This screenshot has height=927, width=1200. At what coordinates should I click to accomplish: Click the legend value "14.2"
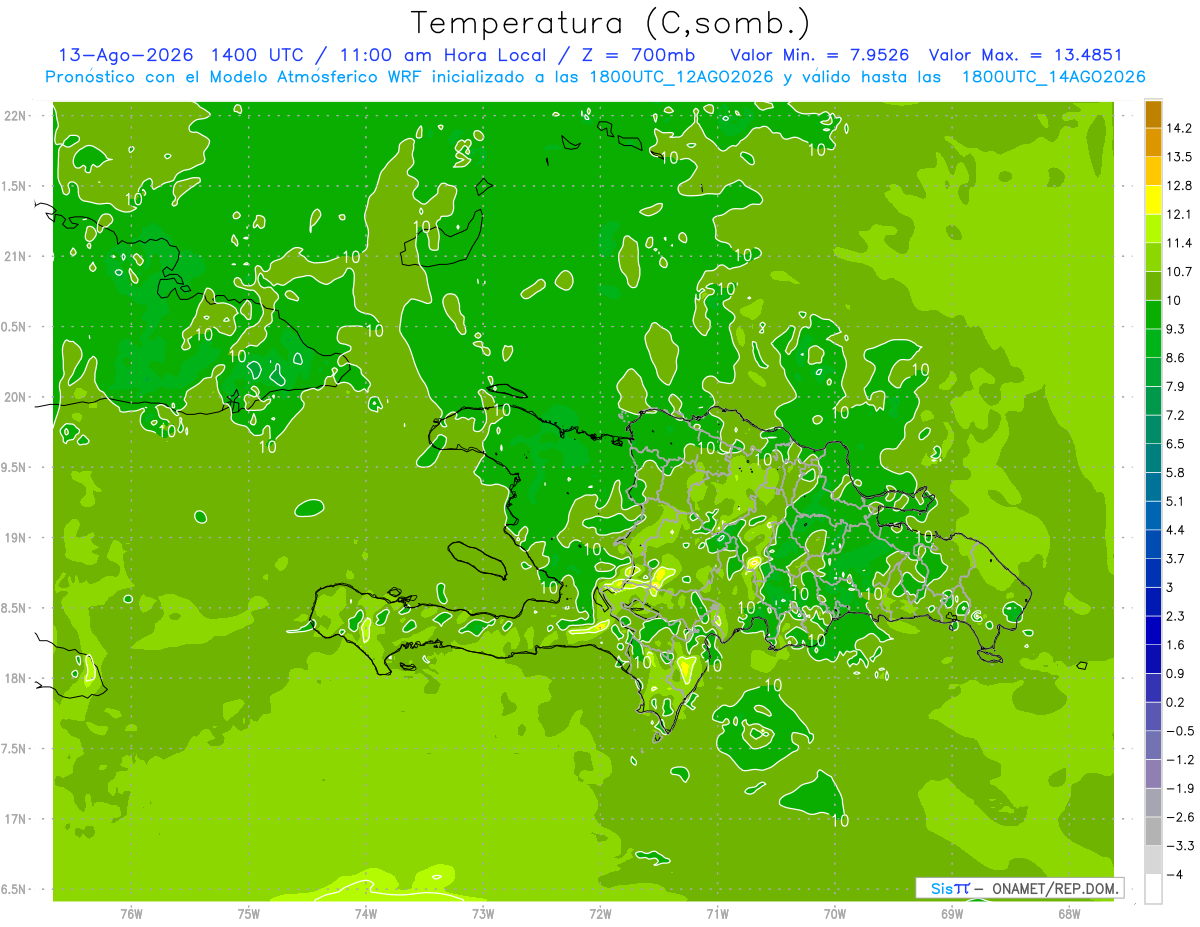coord(1180,128)
